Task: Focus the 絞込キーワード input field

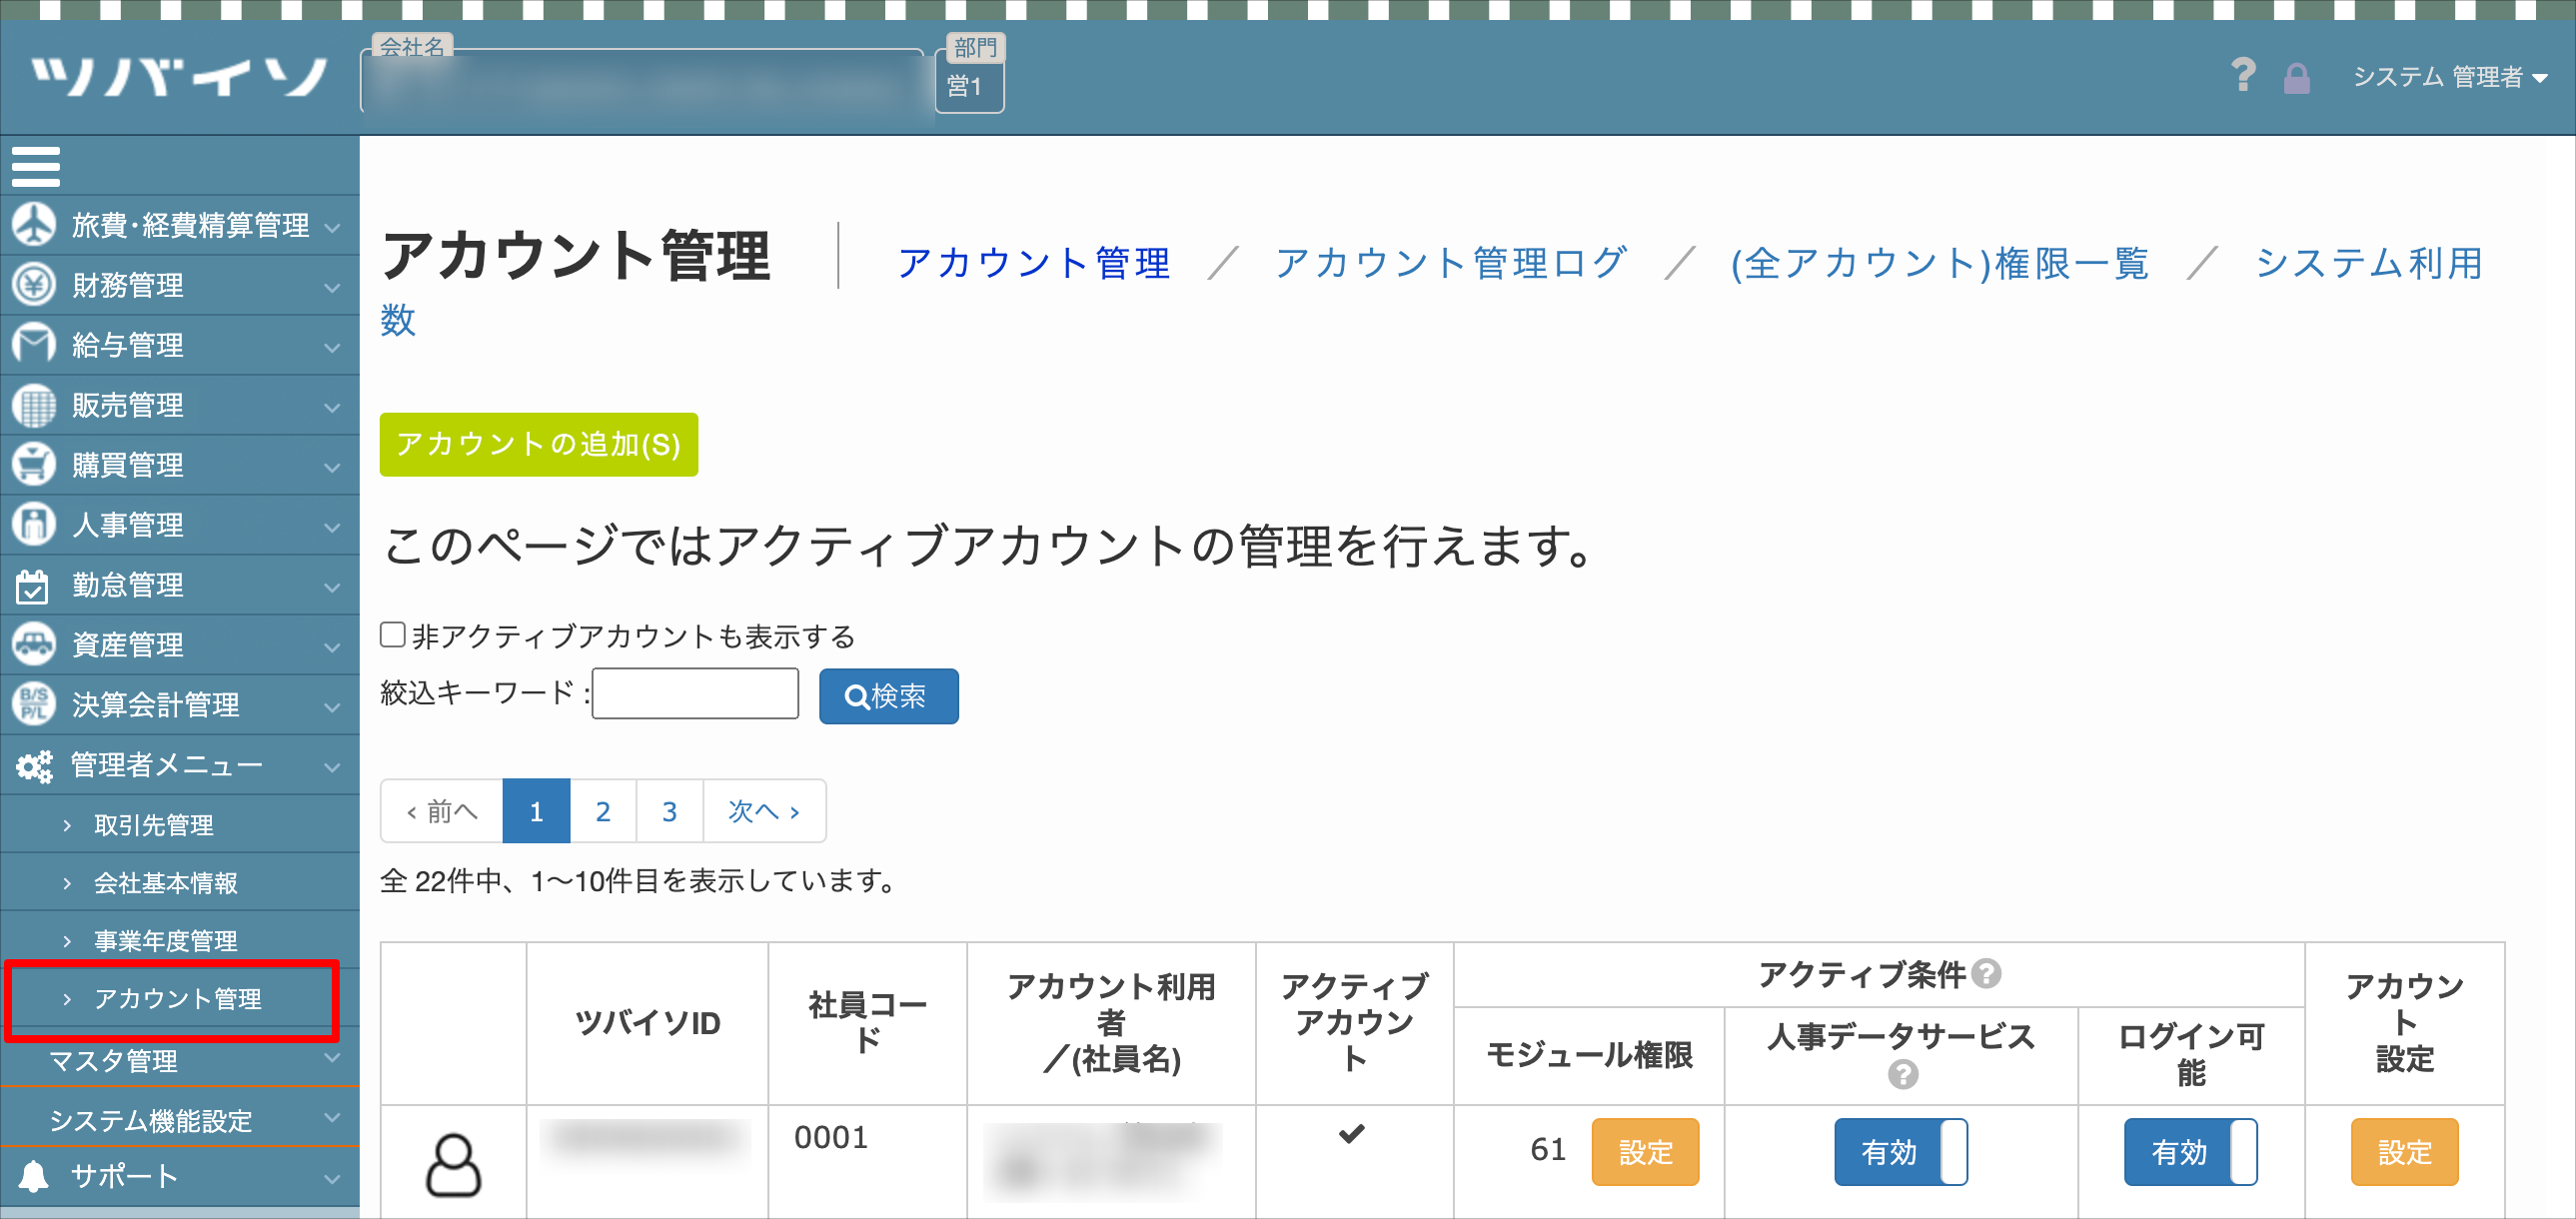Action: 696,693
